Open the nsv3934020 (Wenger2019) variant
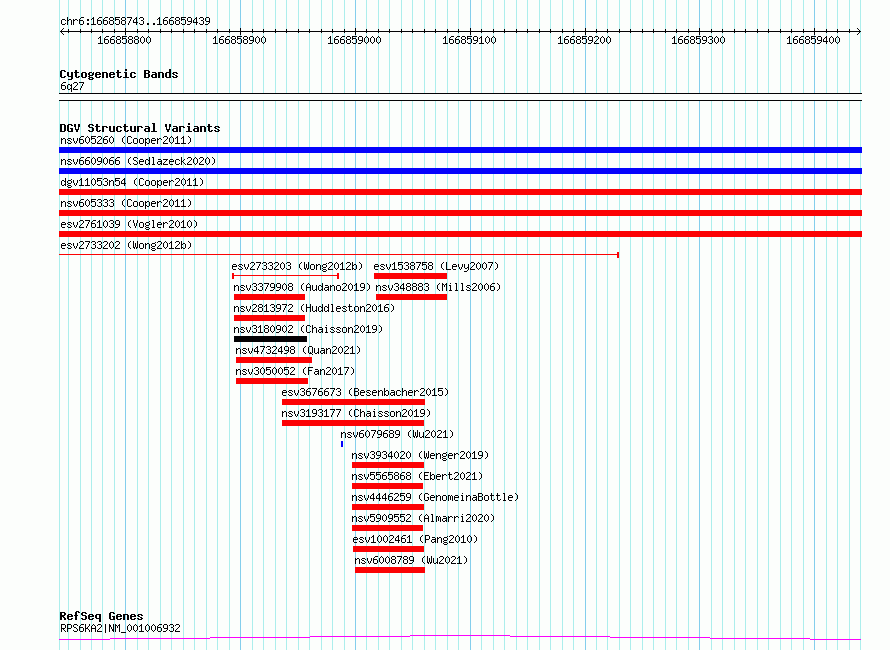Image resolution: width=890 pixels, height=650 pixels. (x=420, y=455)
